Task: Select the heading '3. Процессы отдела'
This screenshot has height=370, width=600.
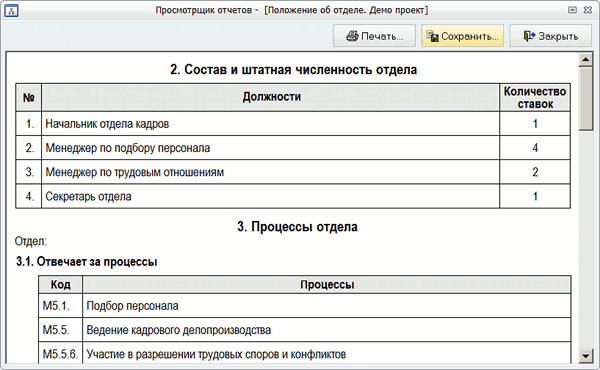Action: pos(297,227)
